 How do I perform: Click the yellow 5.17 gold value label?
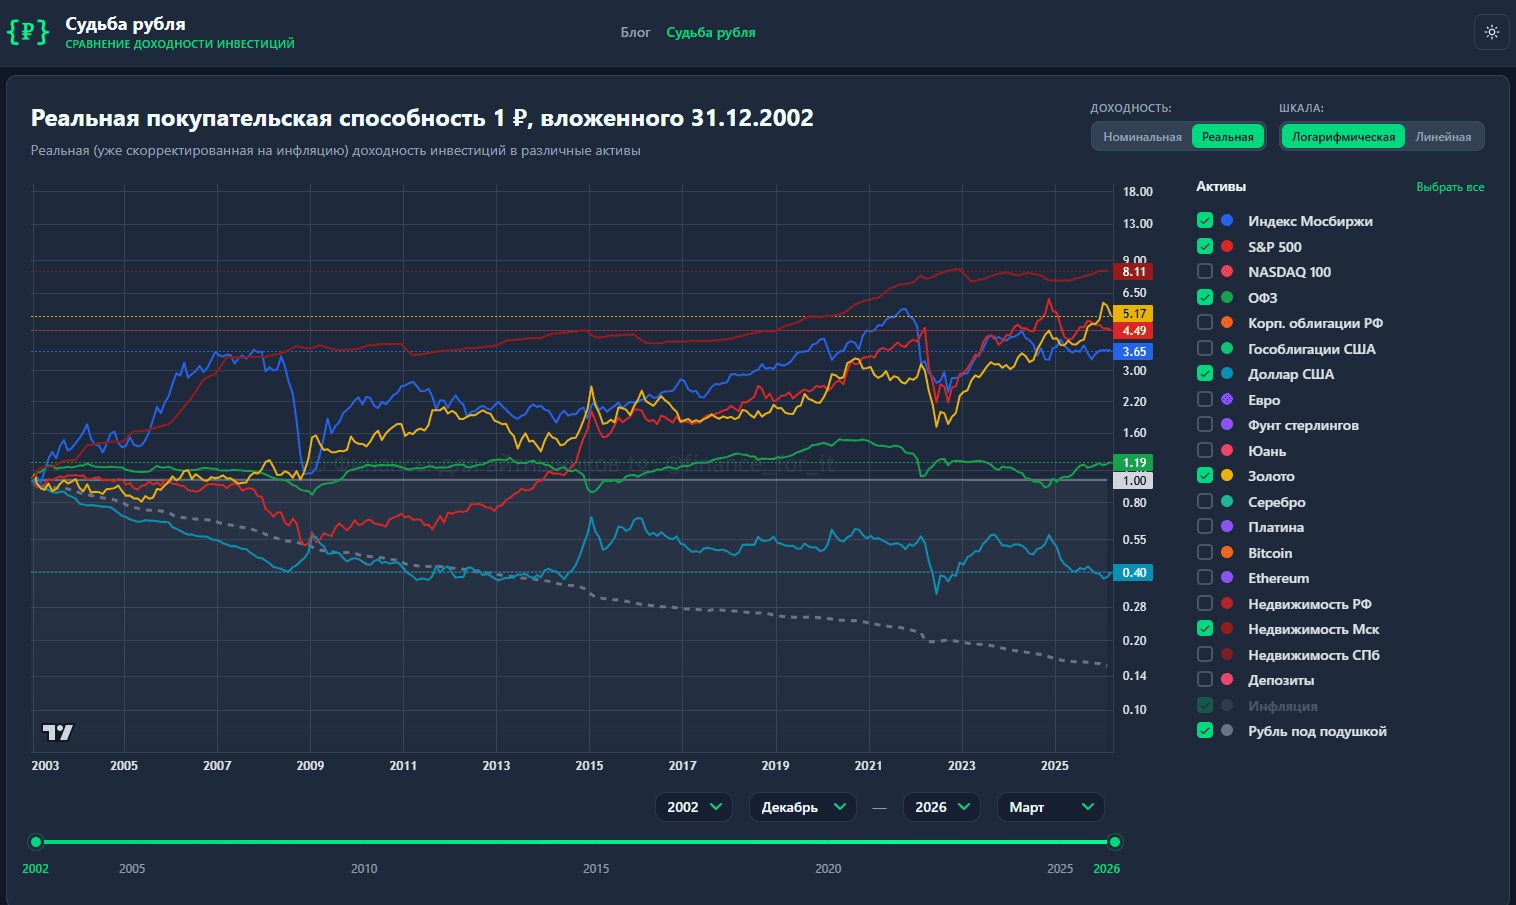click(1133, 314)
